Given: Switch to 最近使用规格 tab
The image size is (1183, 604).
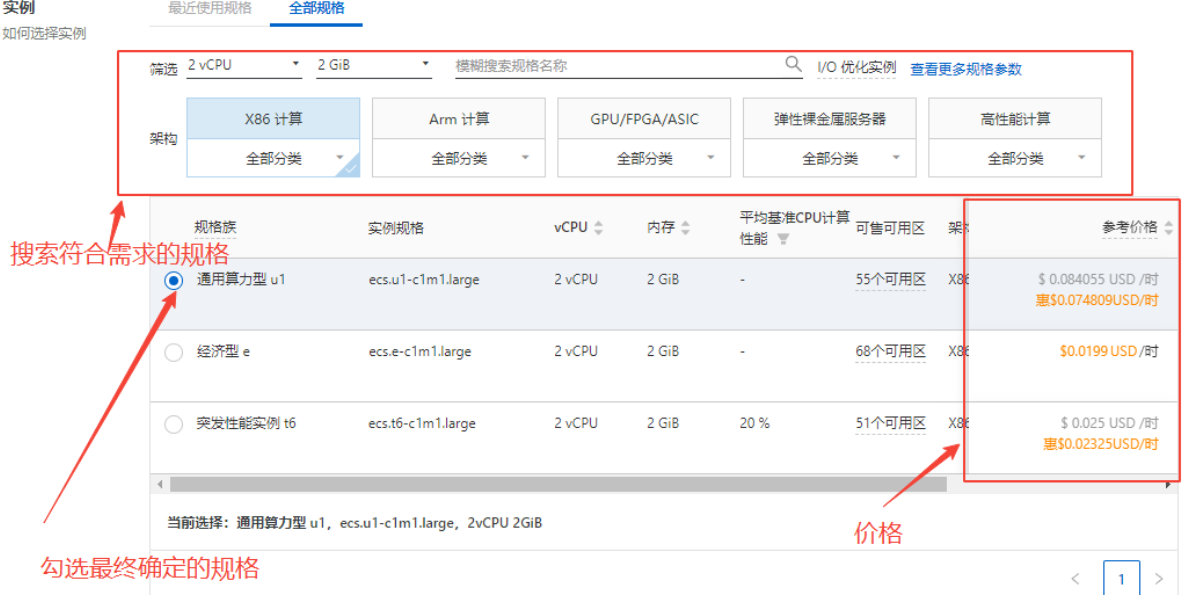Looking at the screenshot, I should click(x=210, y=9).
